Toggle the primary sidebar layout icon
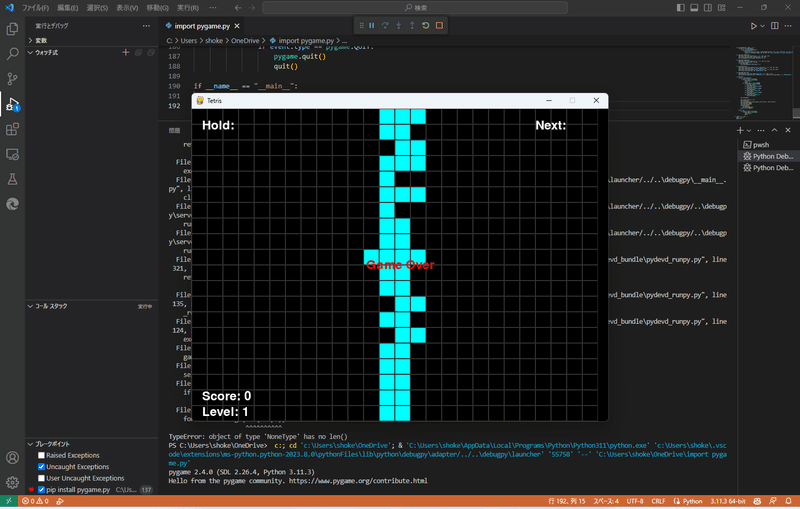The image size is (800, 509). pos(681,8)
